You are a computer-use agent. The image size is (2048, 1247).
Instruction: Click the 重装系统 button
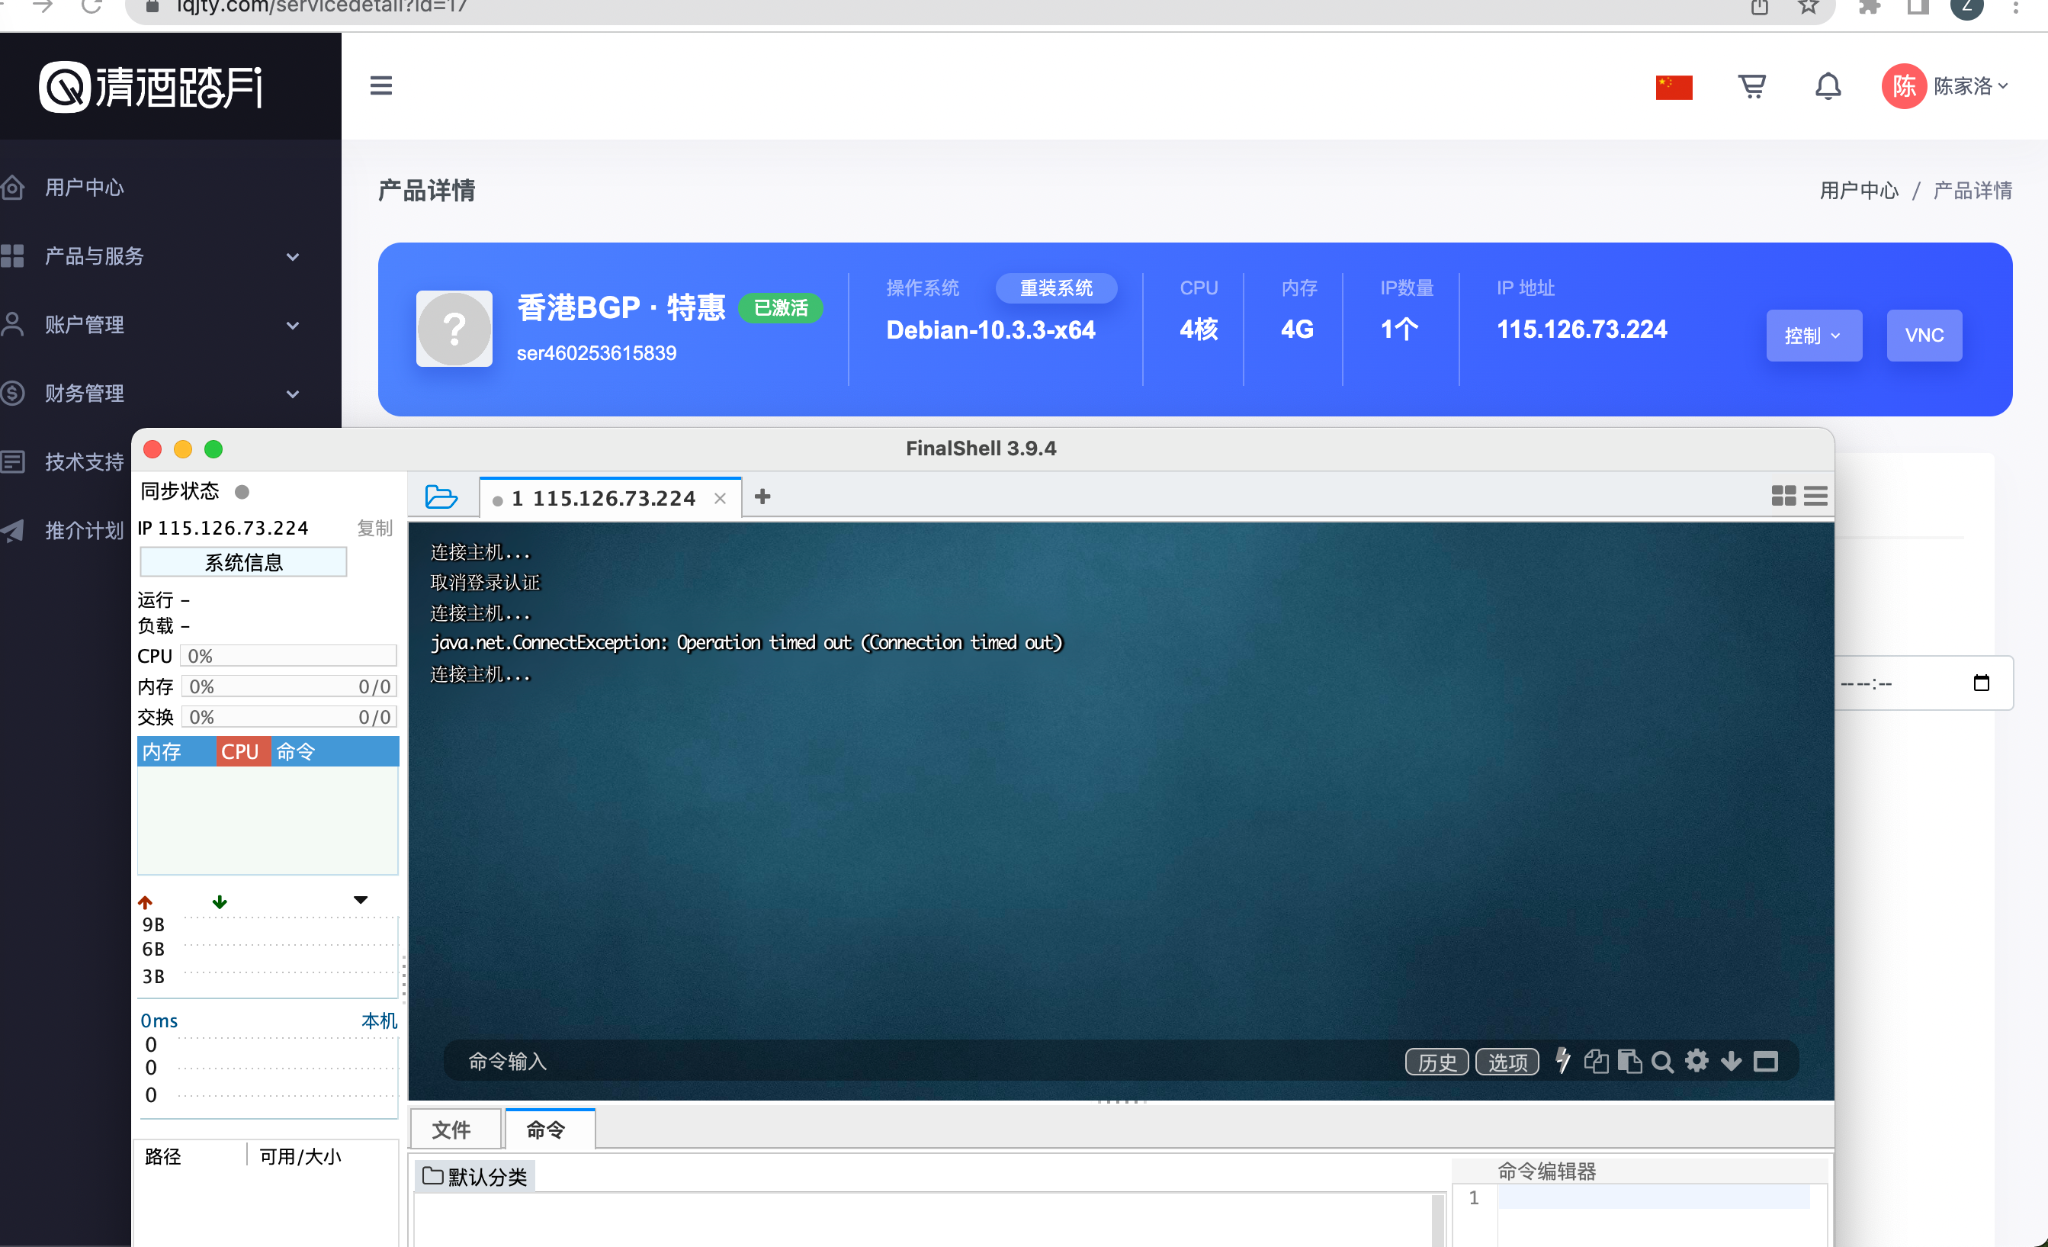(x=1056, y=288)
